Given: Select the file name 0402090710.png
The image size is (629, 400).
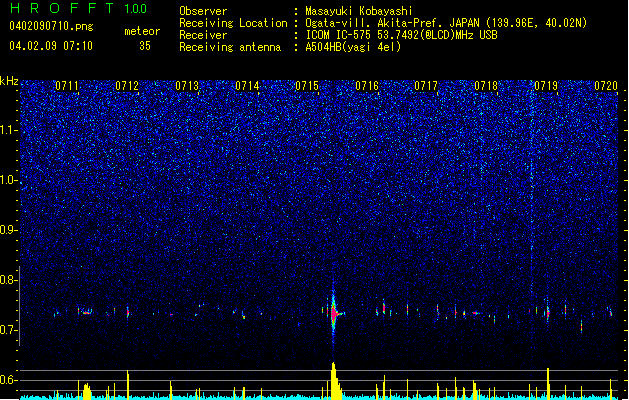Looking at the screenshot, I should pyautogui.click(x=51, y=26).
